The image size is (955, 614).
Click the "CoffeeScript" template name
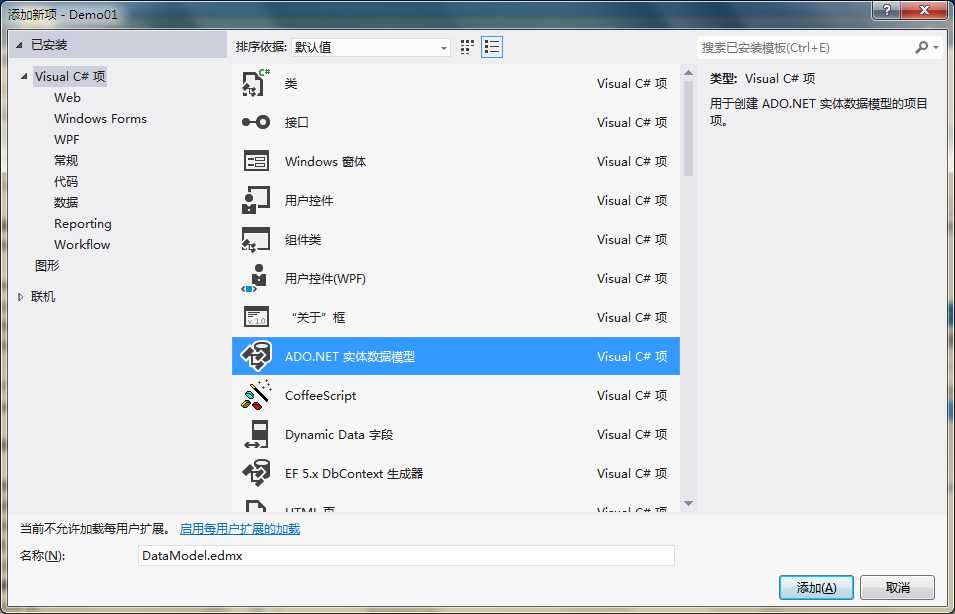tap(320, 396)
